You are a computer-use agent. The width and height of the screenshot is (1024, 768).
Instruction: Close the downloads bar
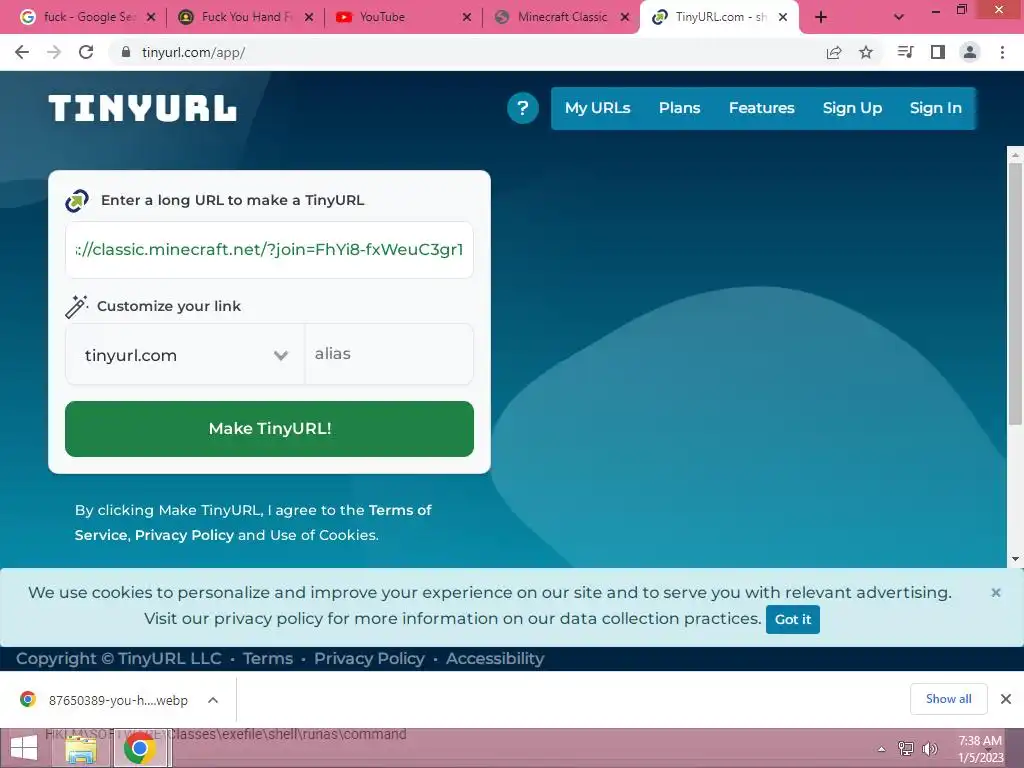(x=1006, y=699)
